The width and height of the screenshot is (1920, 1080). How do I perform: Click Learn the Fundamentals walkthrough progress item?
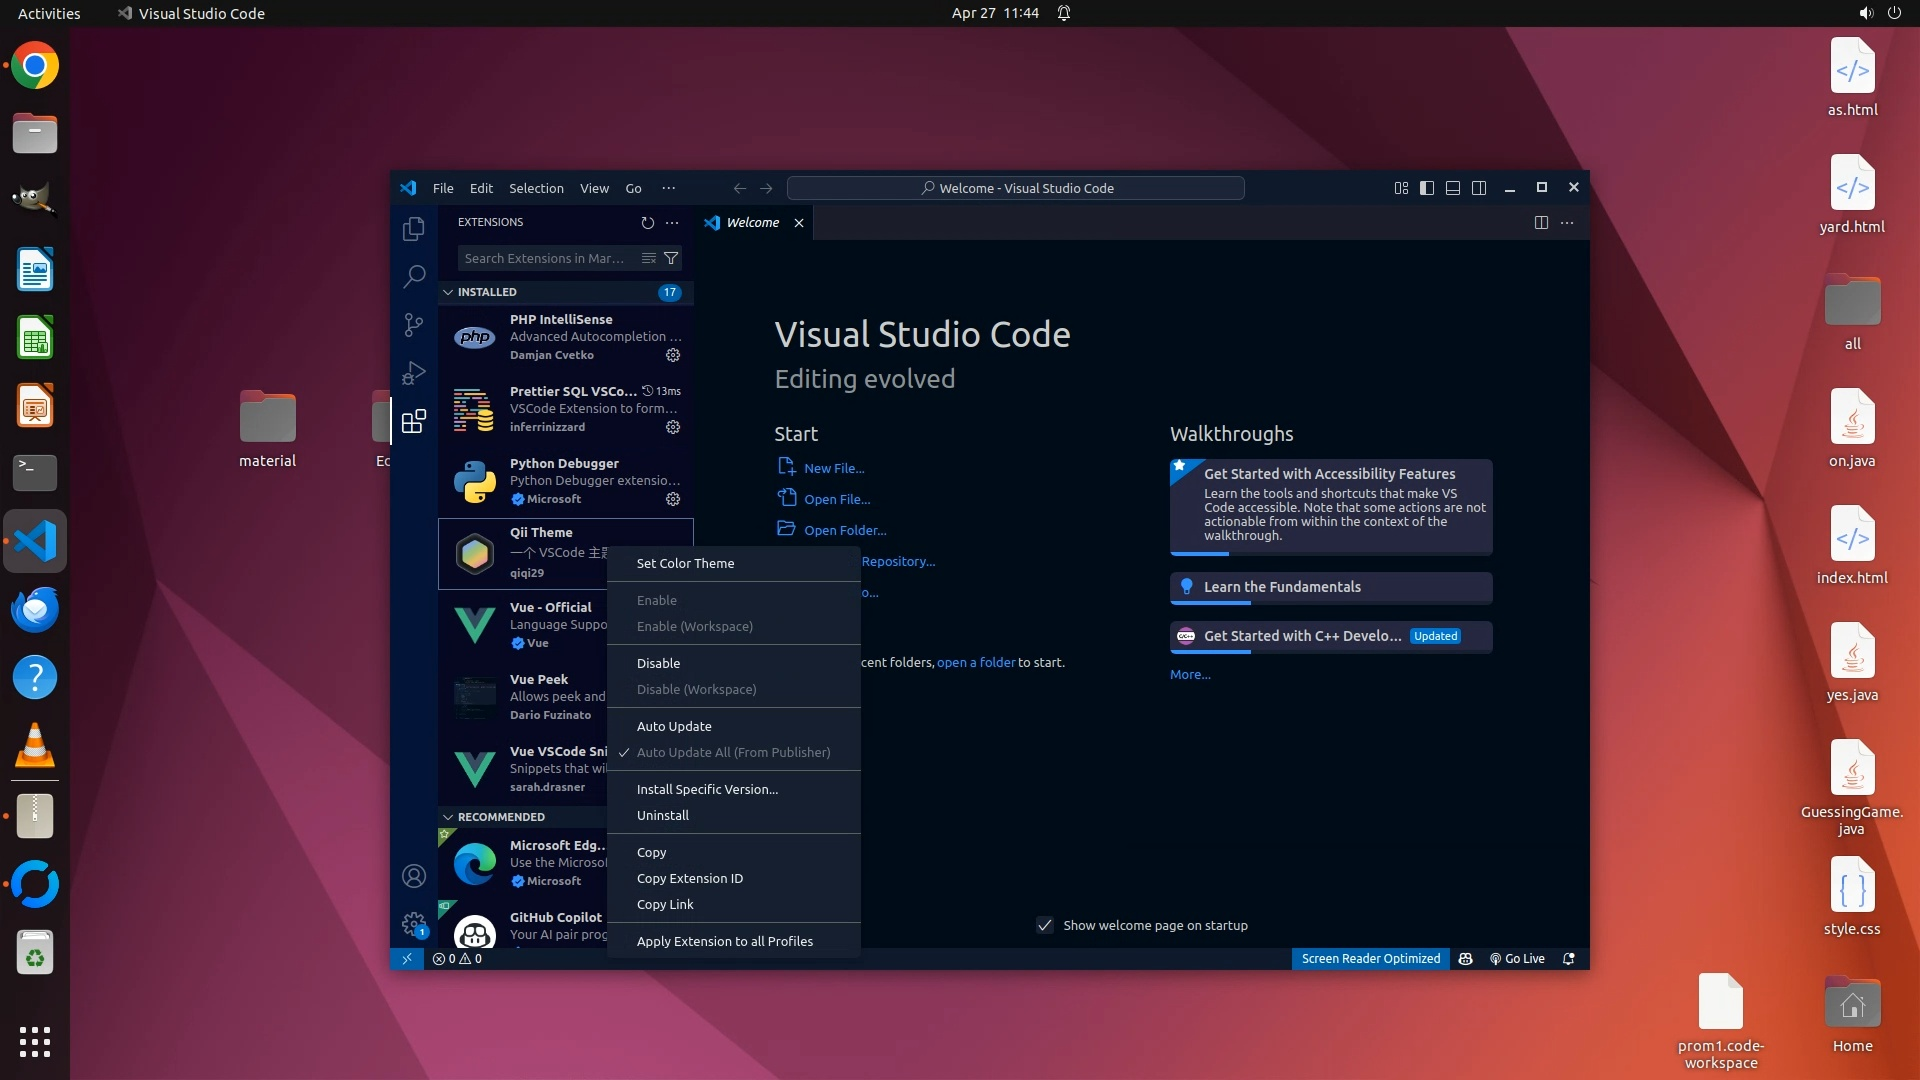1330,587
